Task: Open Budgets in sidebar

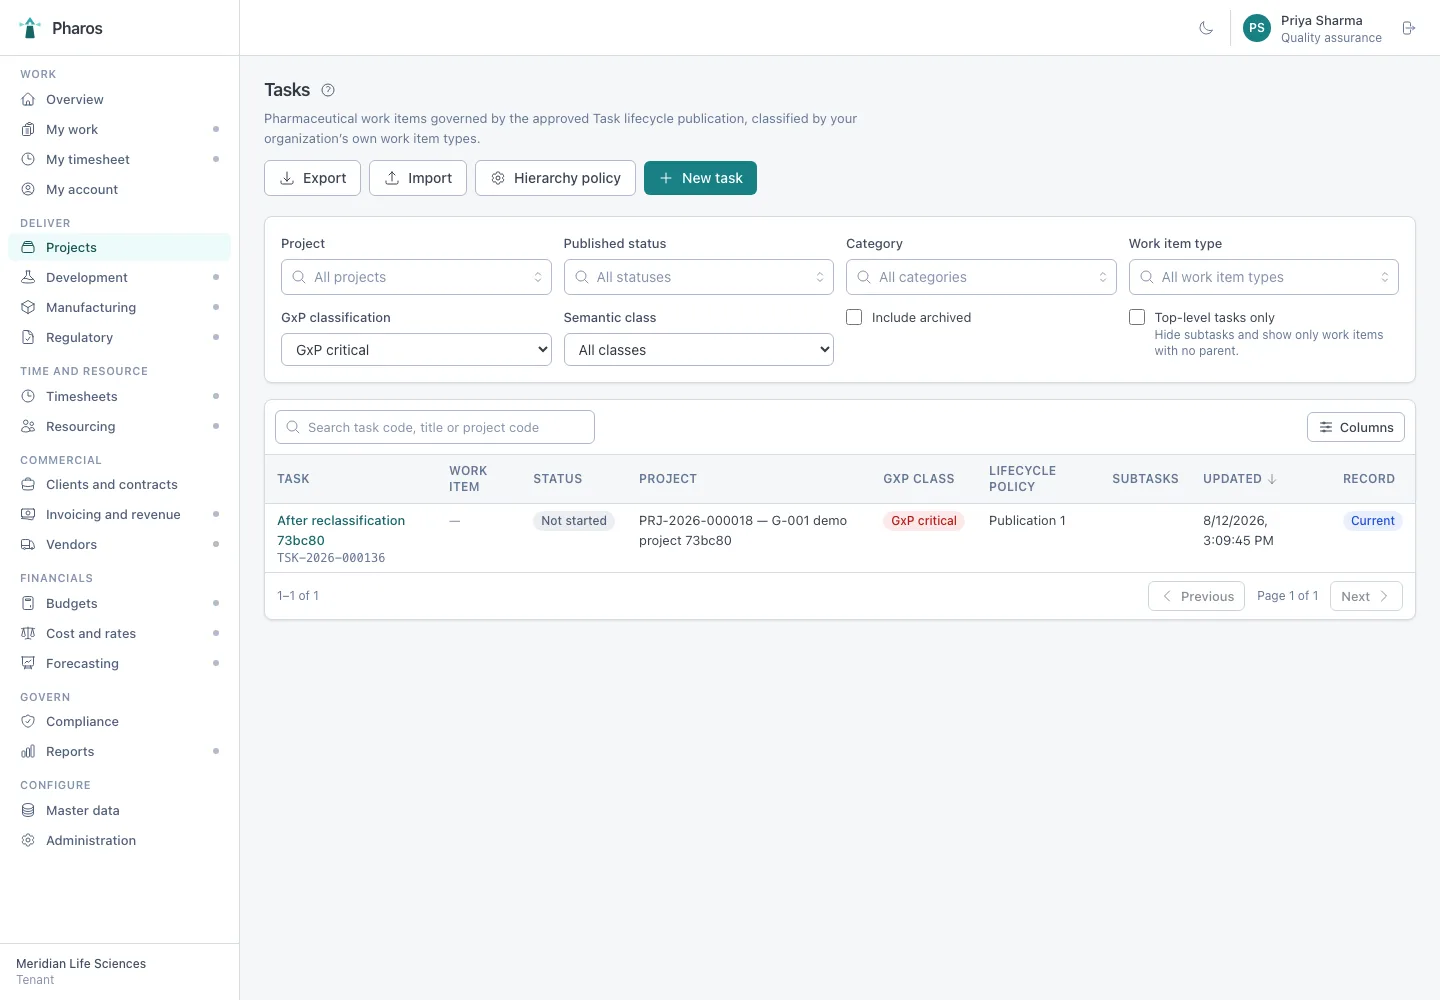Action: pyautogui.click(x=119, y=604)
